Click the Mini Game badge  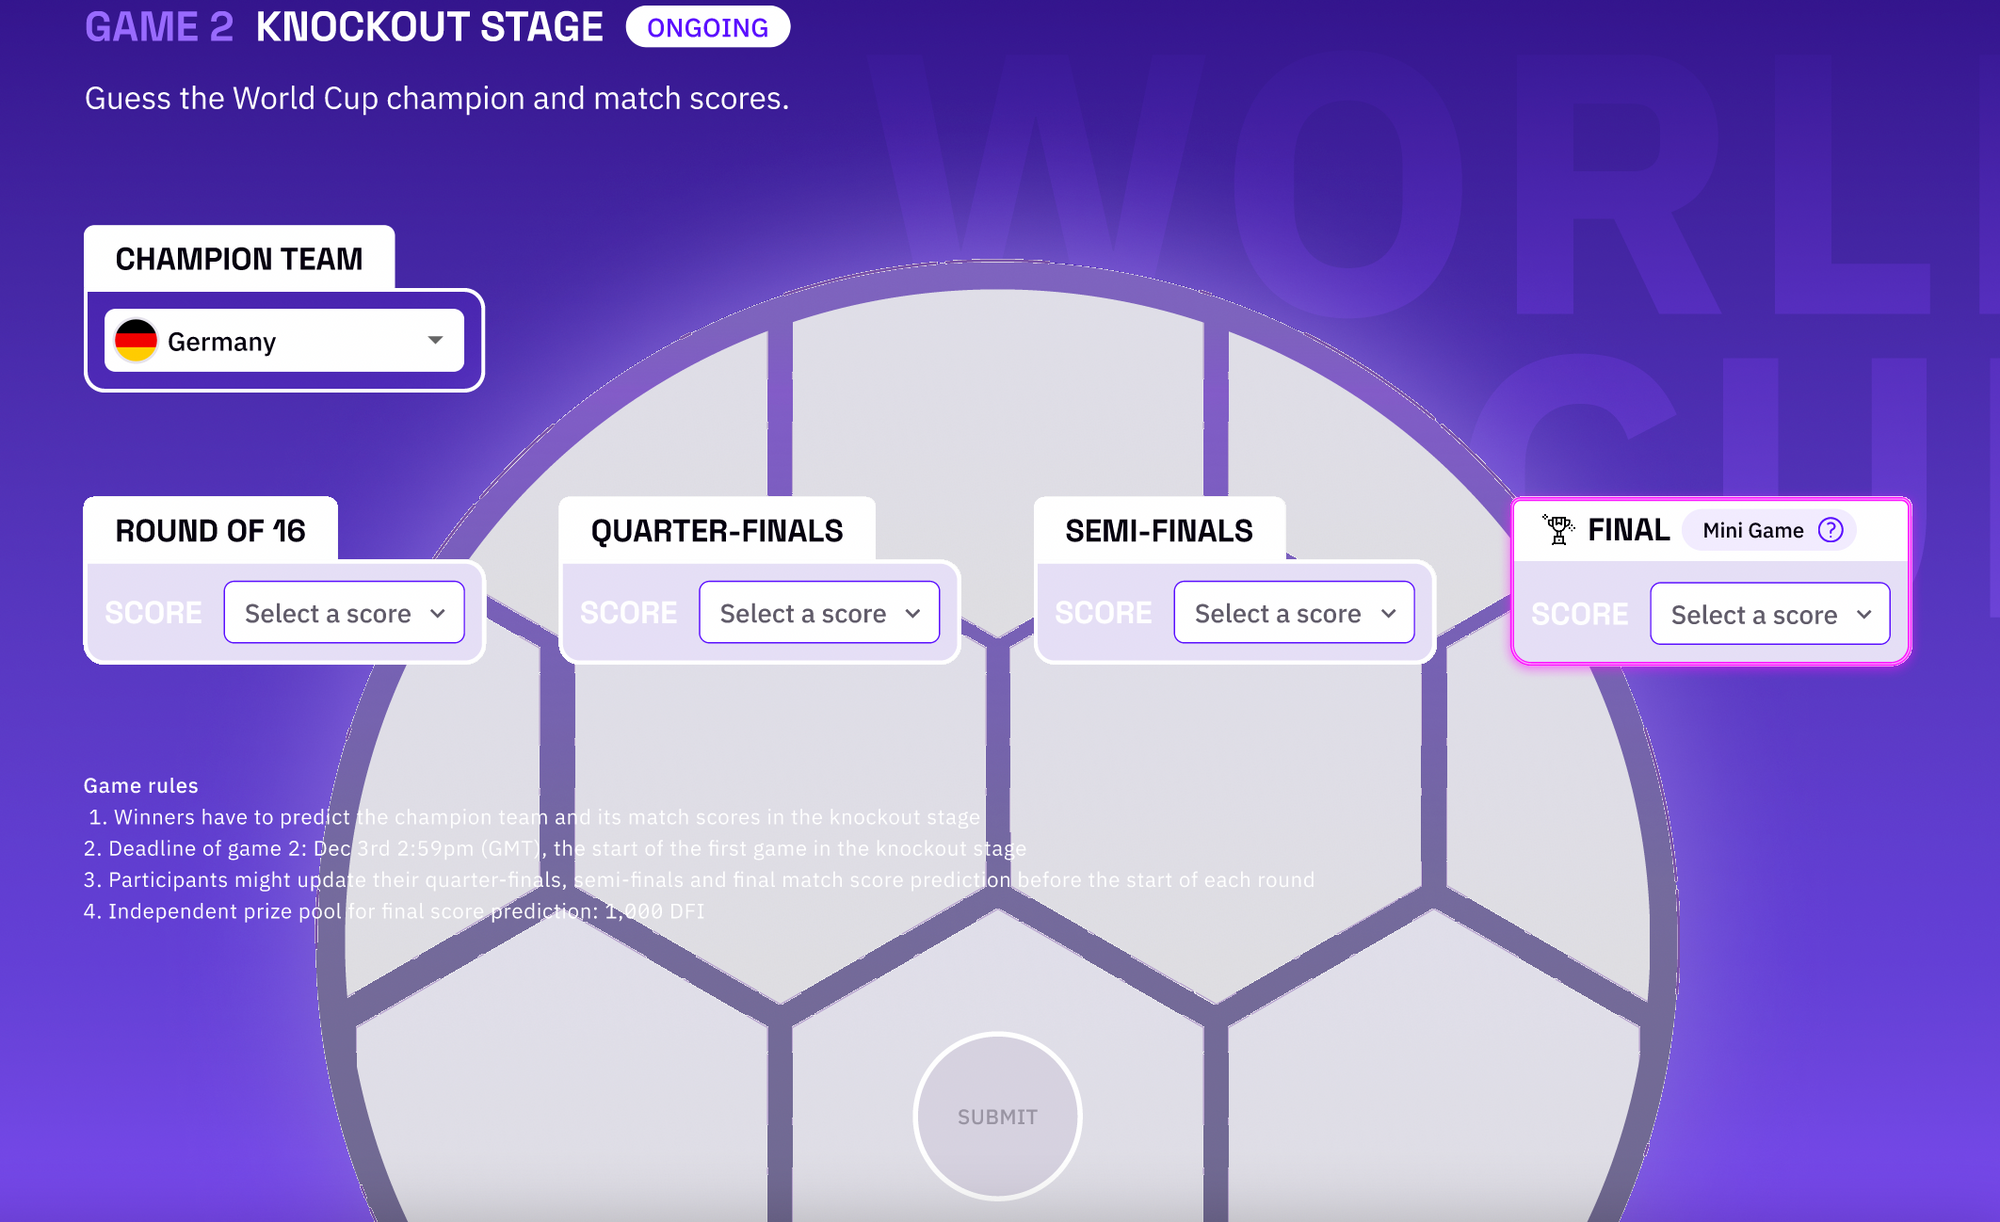tap(1753, 530)
